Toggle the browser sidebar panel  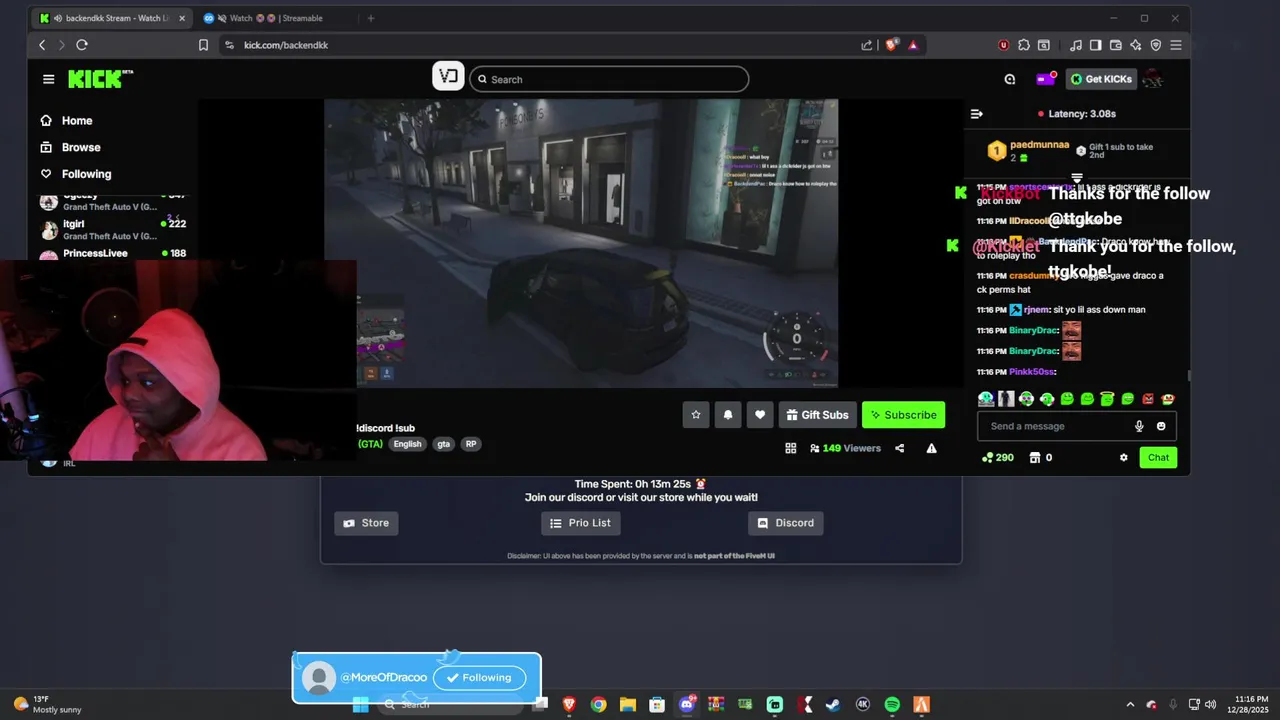click(x=1096, y=45)
